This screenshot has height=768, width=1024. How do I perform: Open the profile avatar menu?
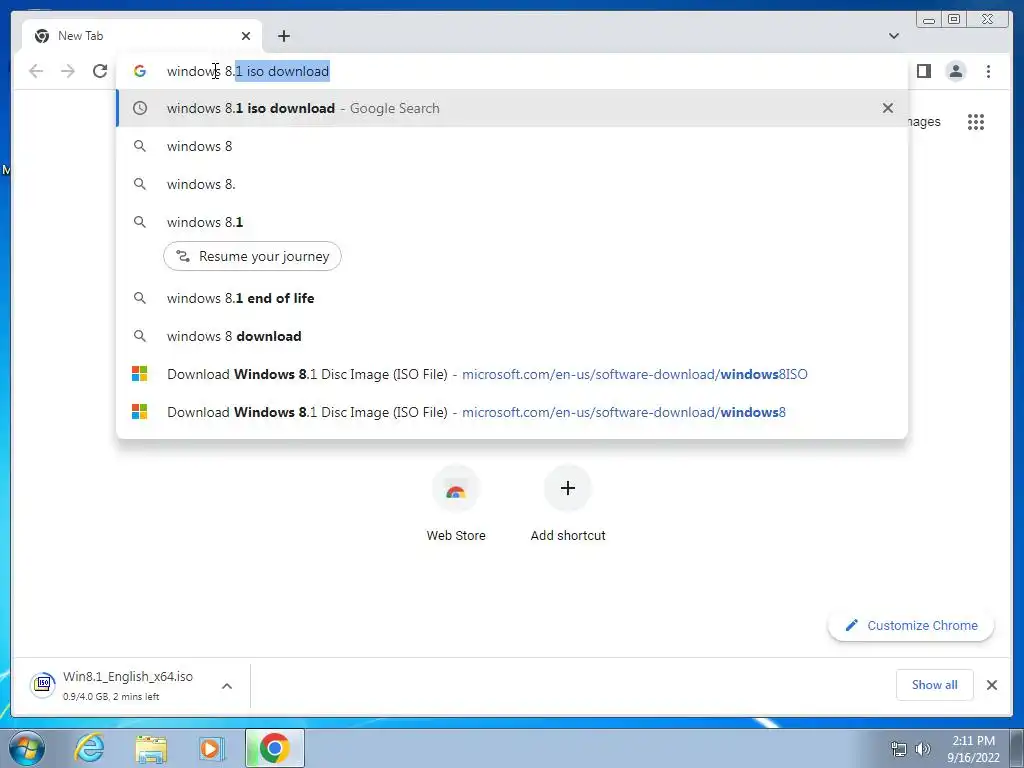coord(956,71)
